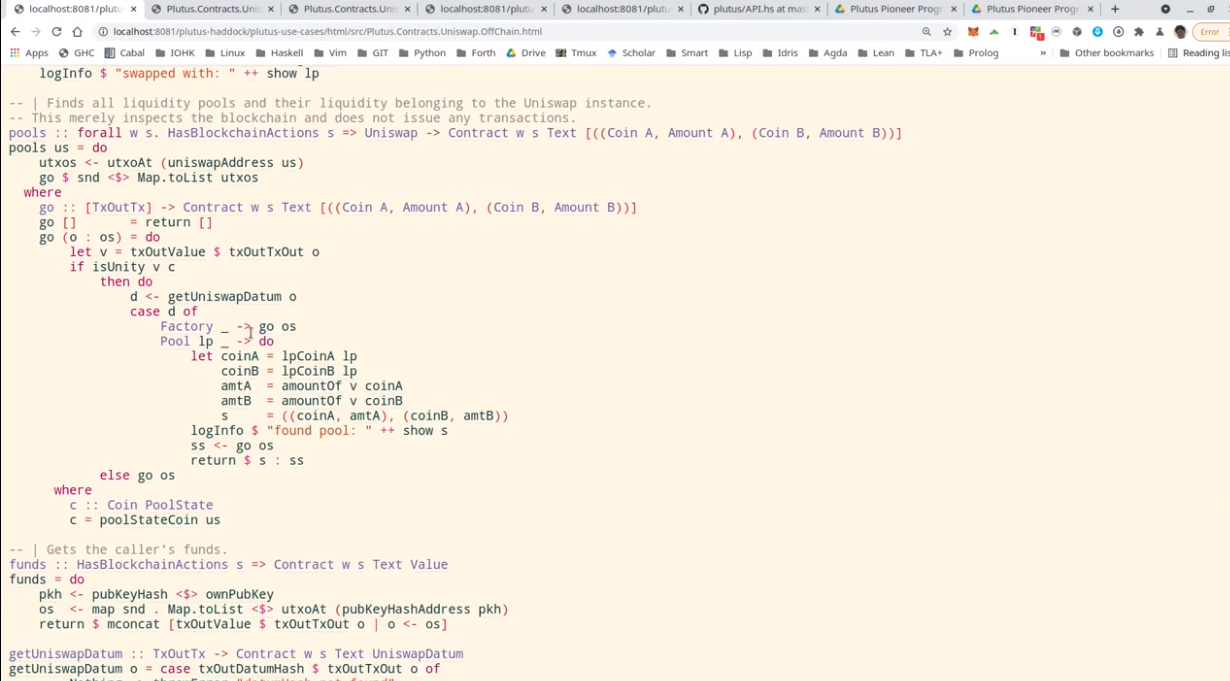
Task: Reload the current page
Action: tap(56, 32)
